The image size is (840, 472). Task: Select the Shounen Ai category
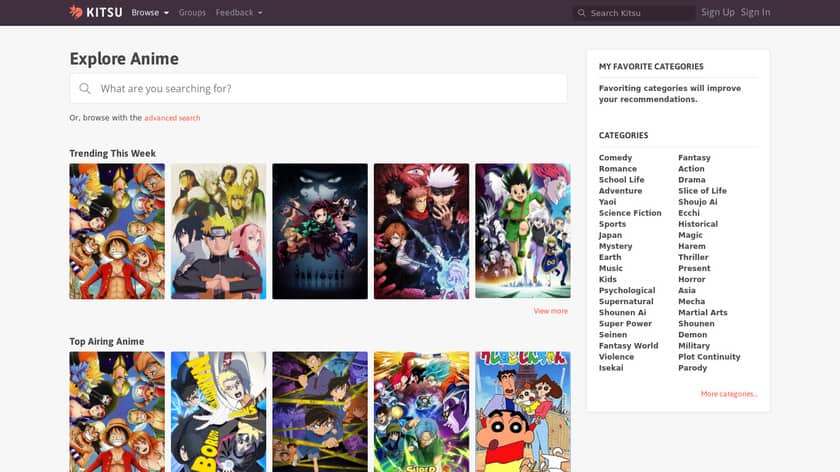click(x=622, y=313)
